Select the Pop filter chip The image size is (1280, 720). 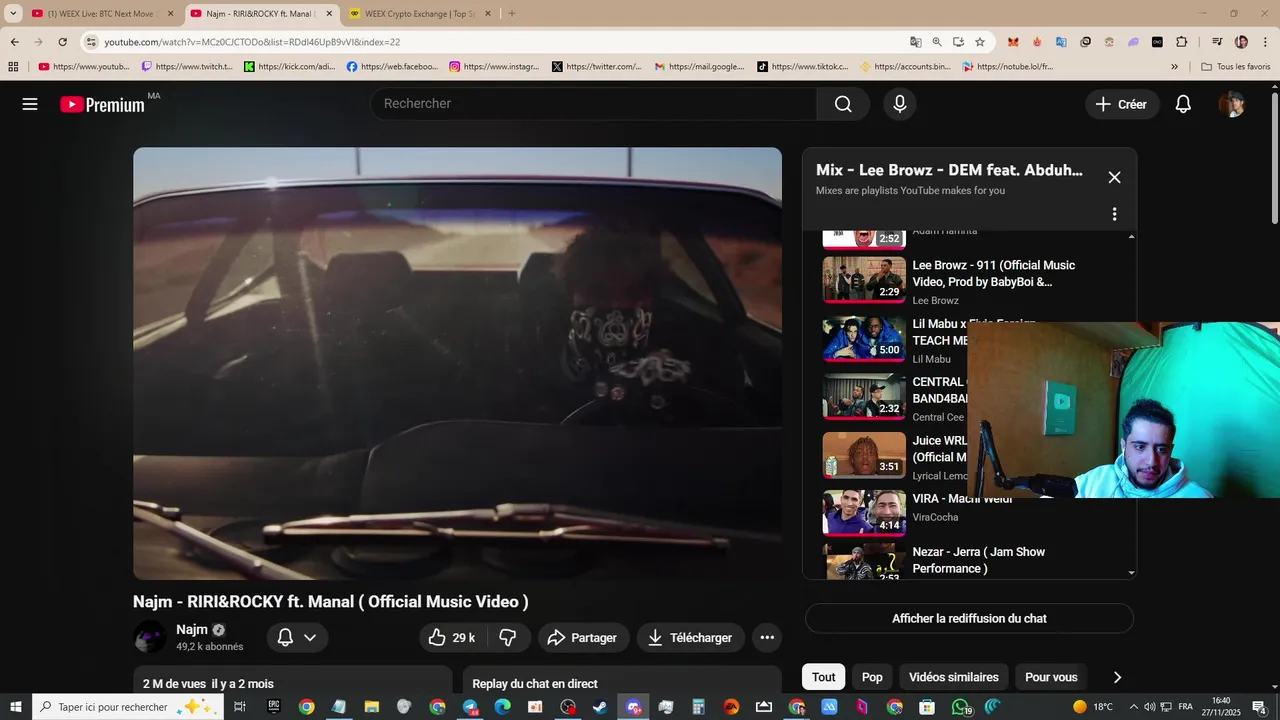[x=872, y=677]
